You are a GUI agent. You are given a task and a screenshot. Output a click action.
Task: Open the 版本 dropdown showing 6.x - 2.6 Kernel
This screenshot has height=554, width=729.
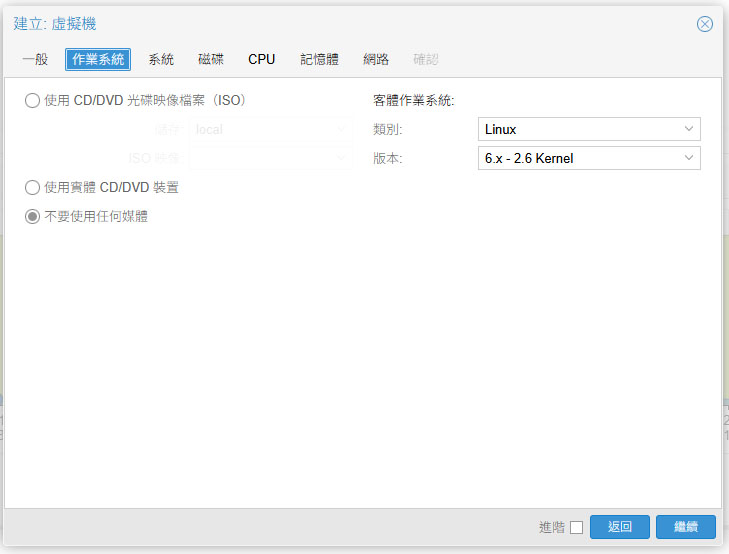pyautogui.click(x=589, y=158)
